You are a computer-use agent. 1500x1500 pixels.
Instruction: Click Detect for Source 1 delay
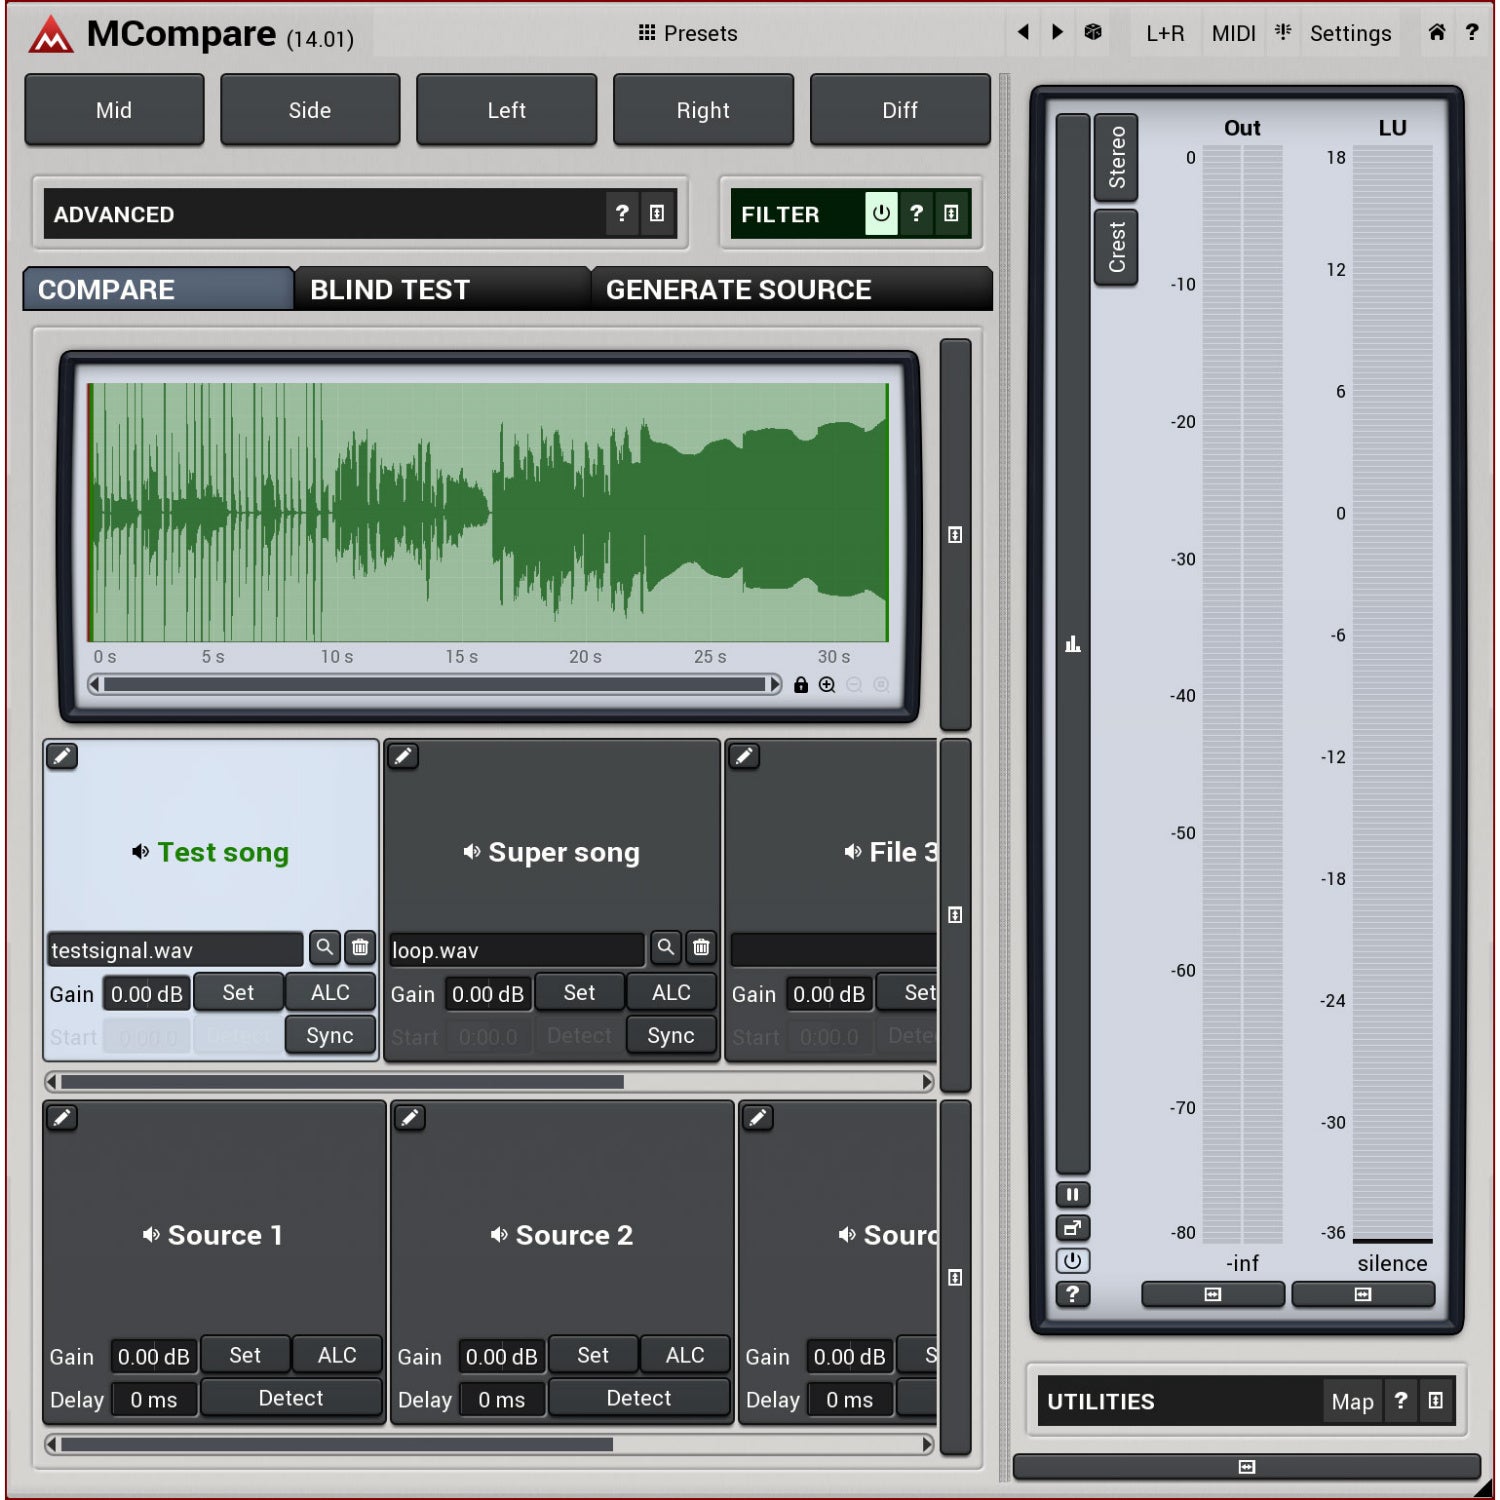coord(291,1398)
